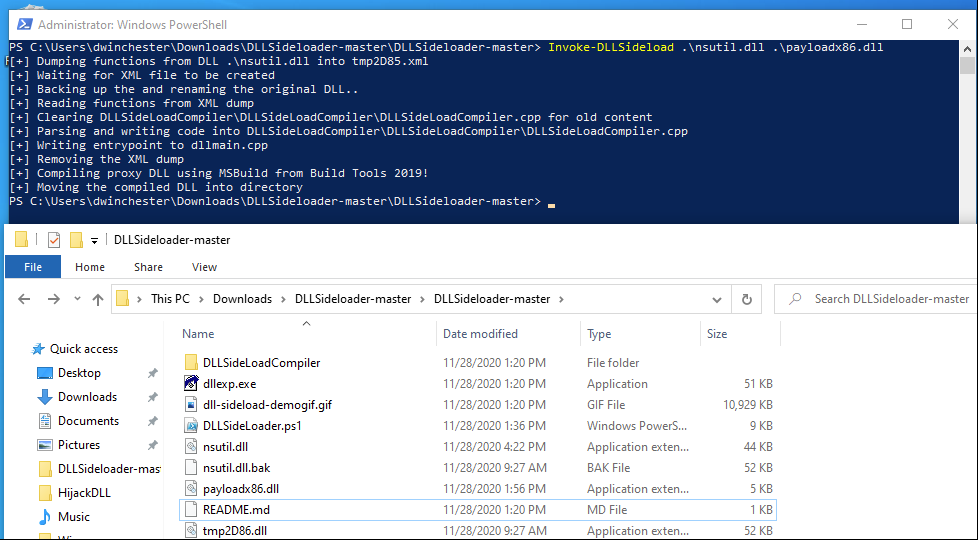This screenshot has height=540, width=978.
Task: Expand chevron after the last breadcrumb segment
Action: (561, 299)
